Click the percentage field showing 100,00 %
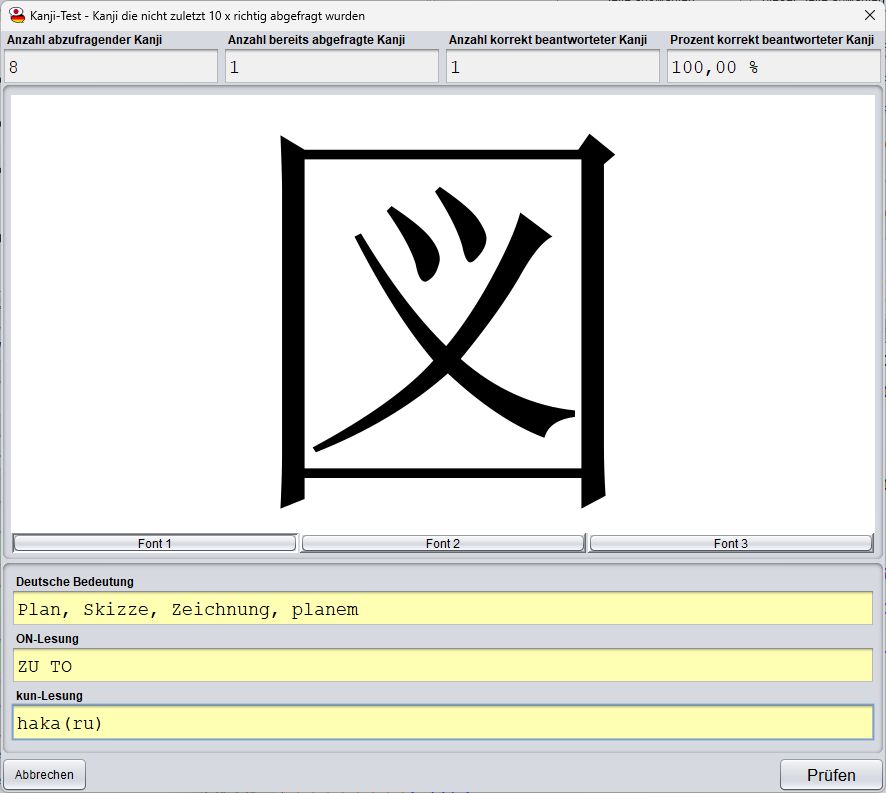This screenshot has height=793, width=886. point(773,66)
